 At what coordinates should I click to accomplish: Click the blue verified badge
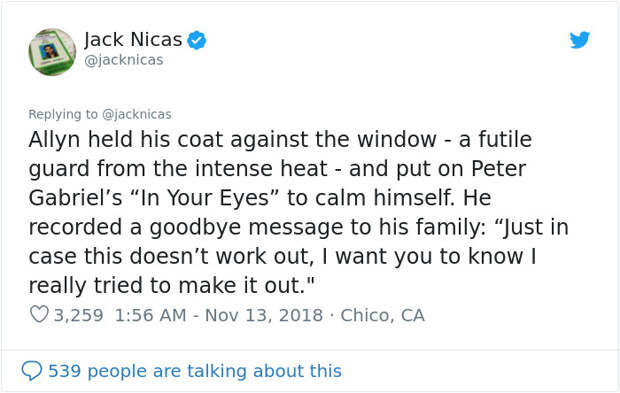tap(197, 40)
